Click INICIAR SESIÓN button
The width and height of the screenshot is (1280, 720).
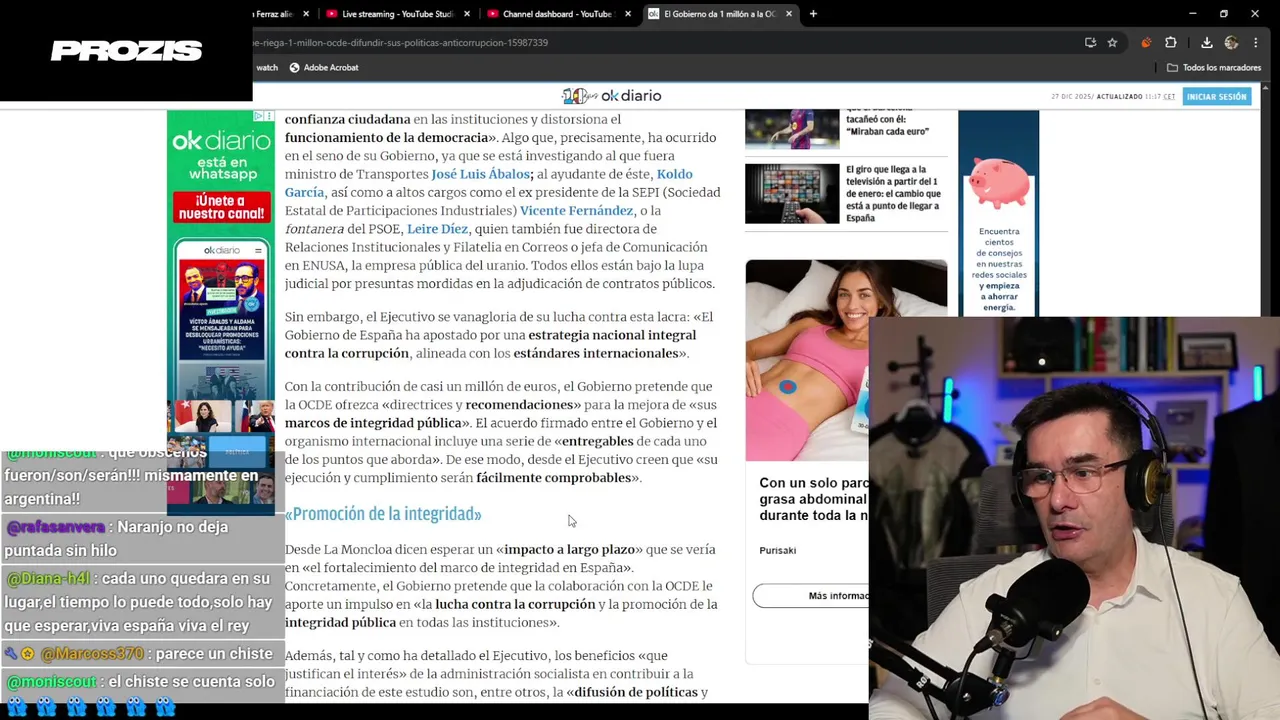pyautogui.click(x=1216, y=96)
